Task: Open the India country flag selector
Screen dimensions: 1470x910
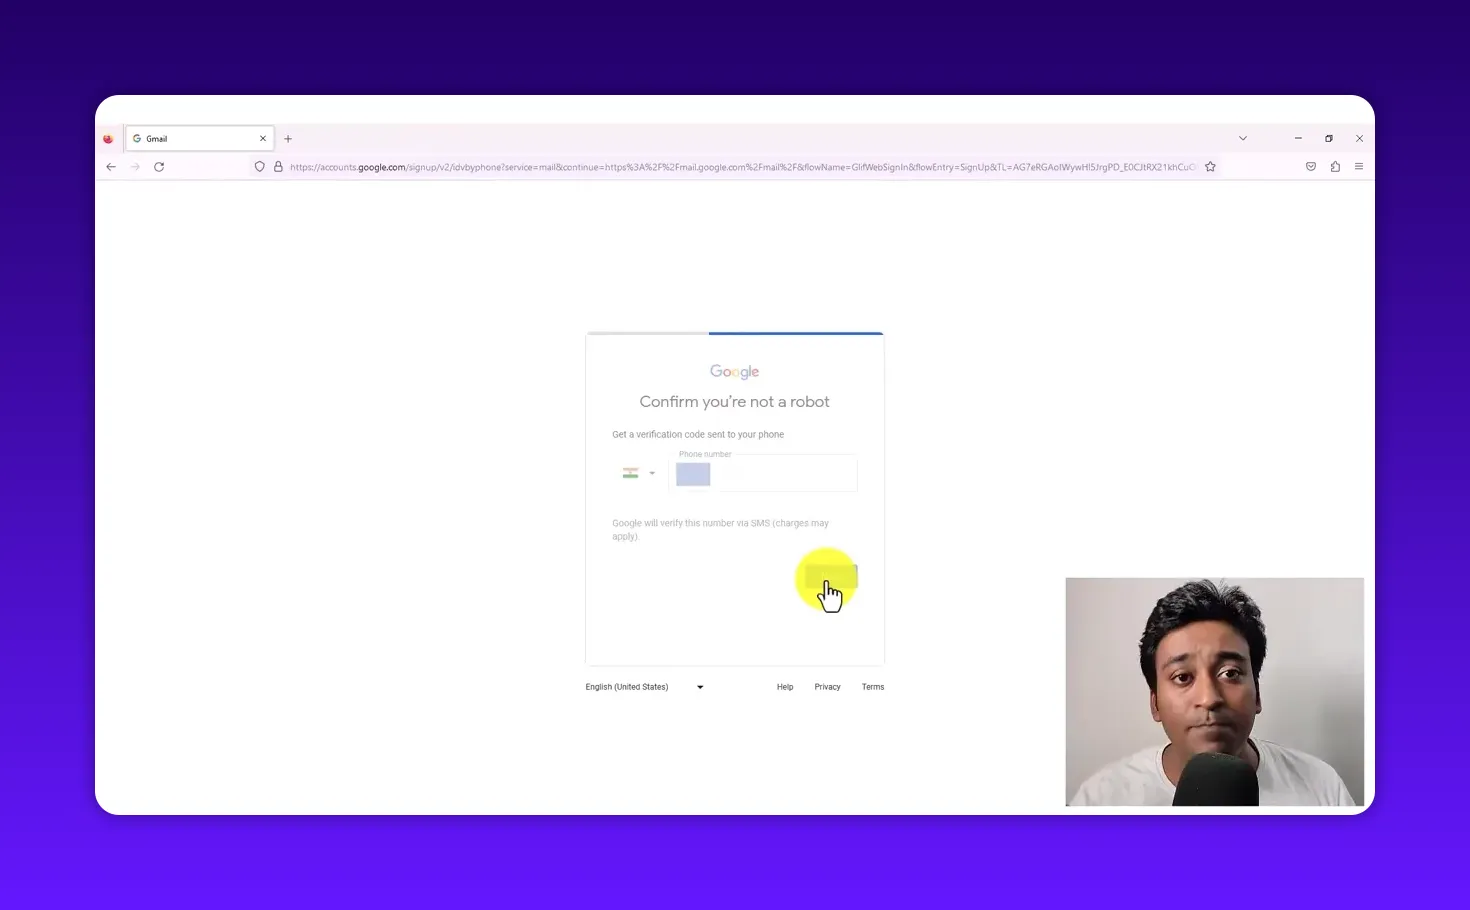Action: tap(638, 472)
